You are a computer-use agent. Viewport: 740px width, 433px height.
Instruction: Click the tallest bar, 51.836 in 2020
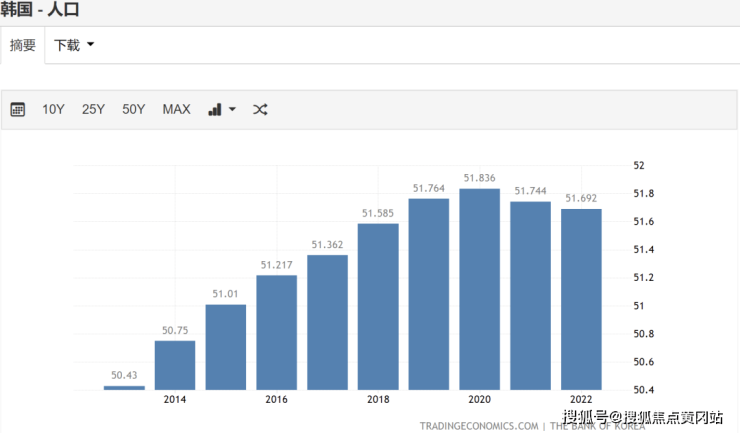tap(479, 288)
